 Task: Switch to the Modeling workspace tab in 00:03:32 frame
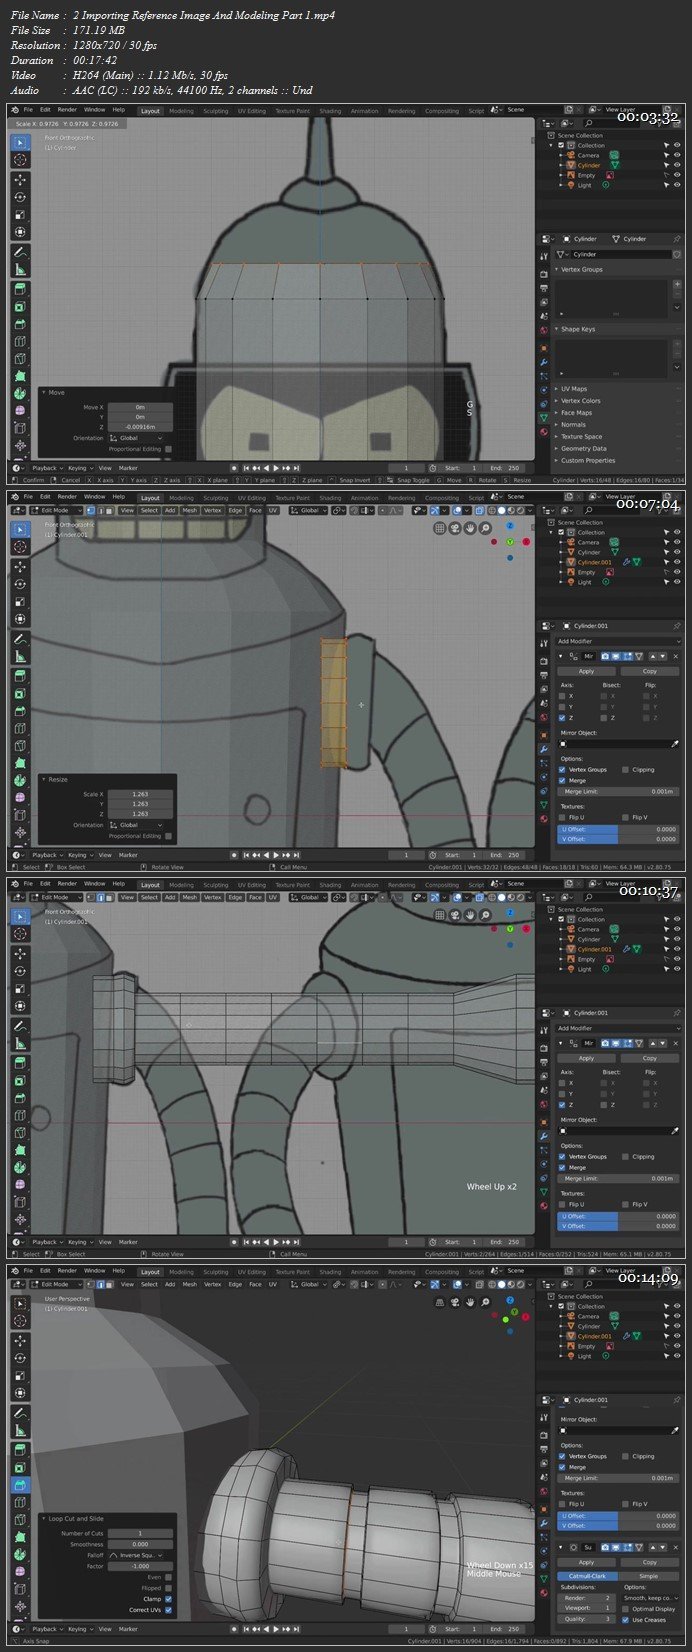click(181, 110)
